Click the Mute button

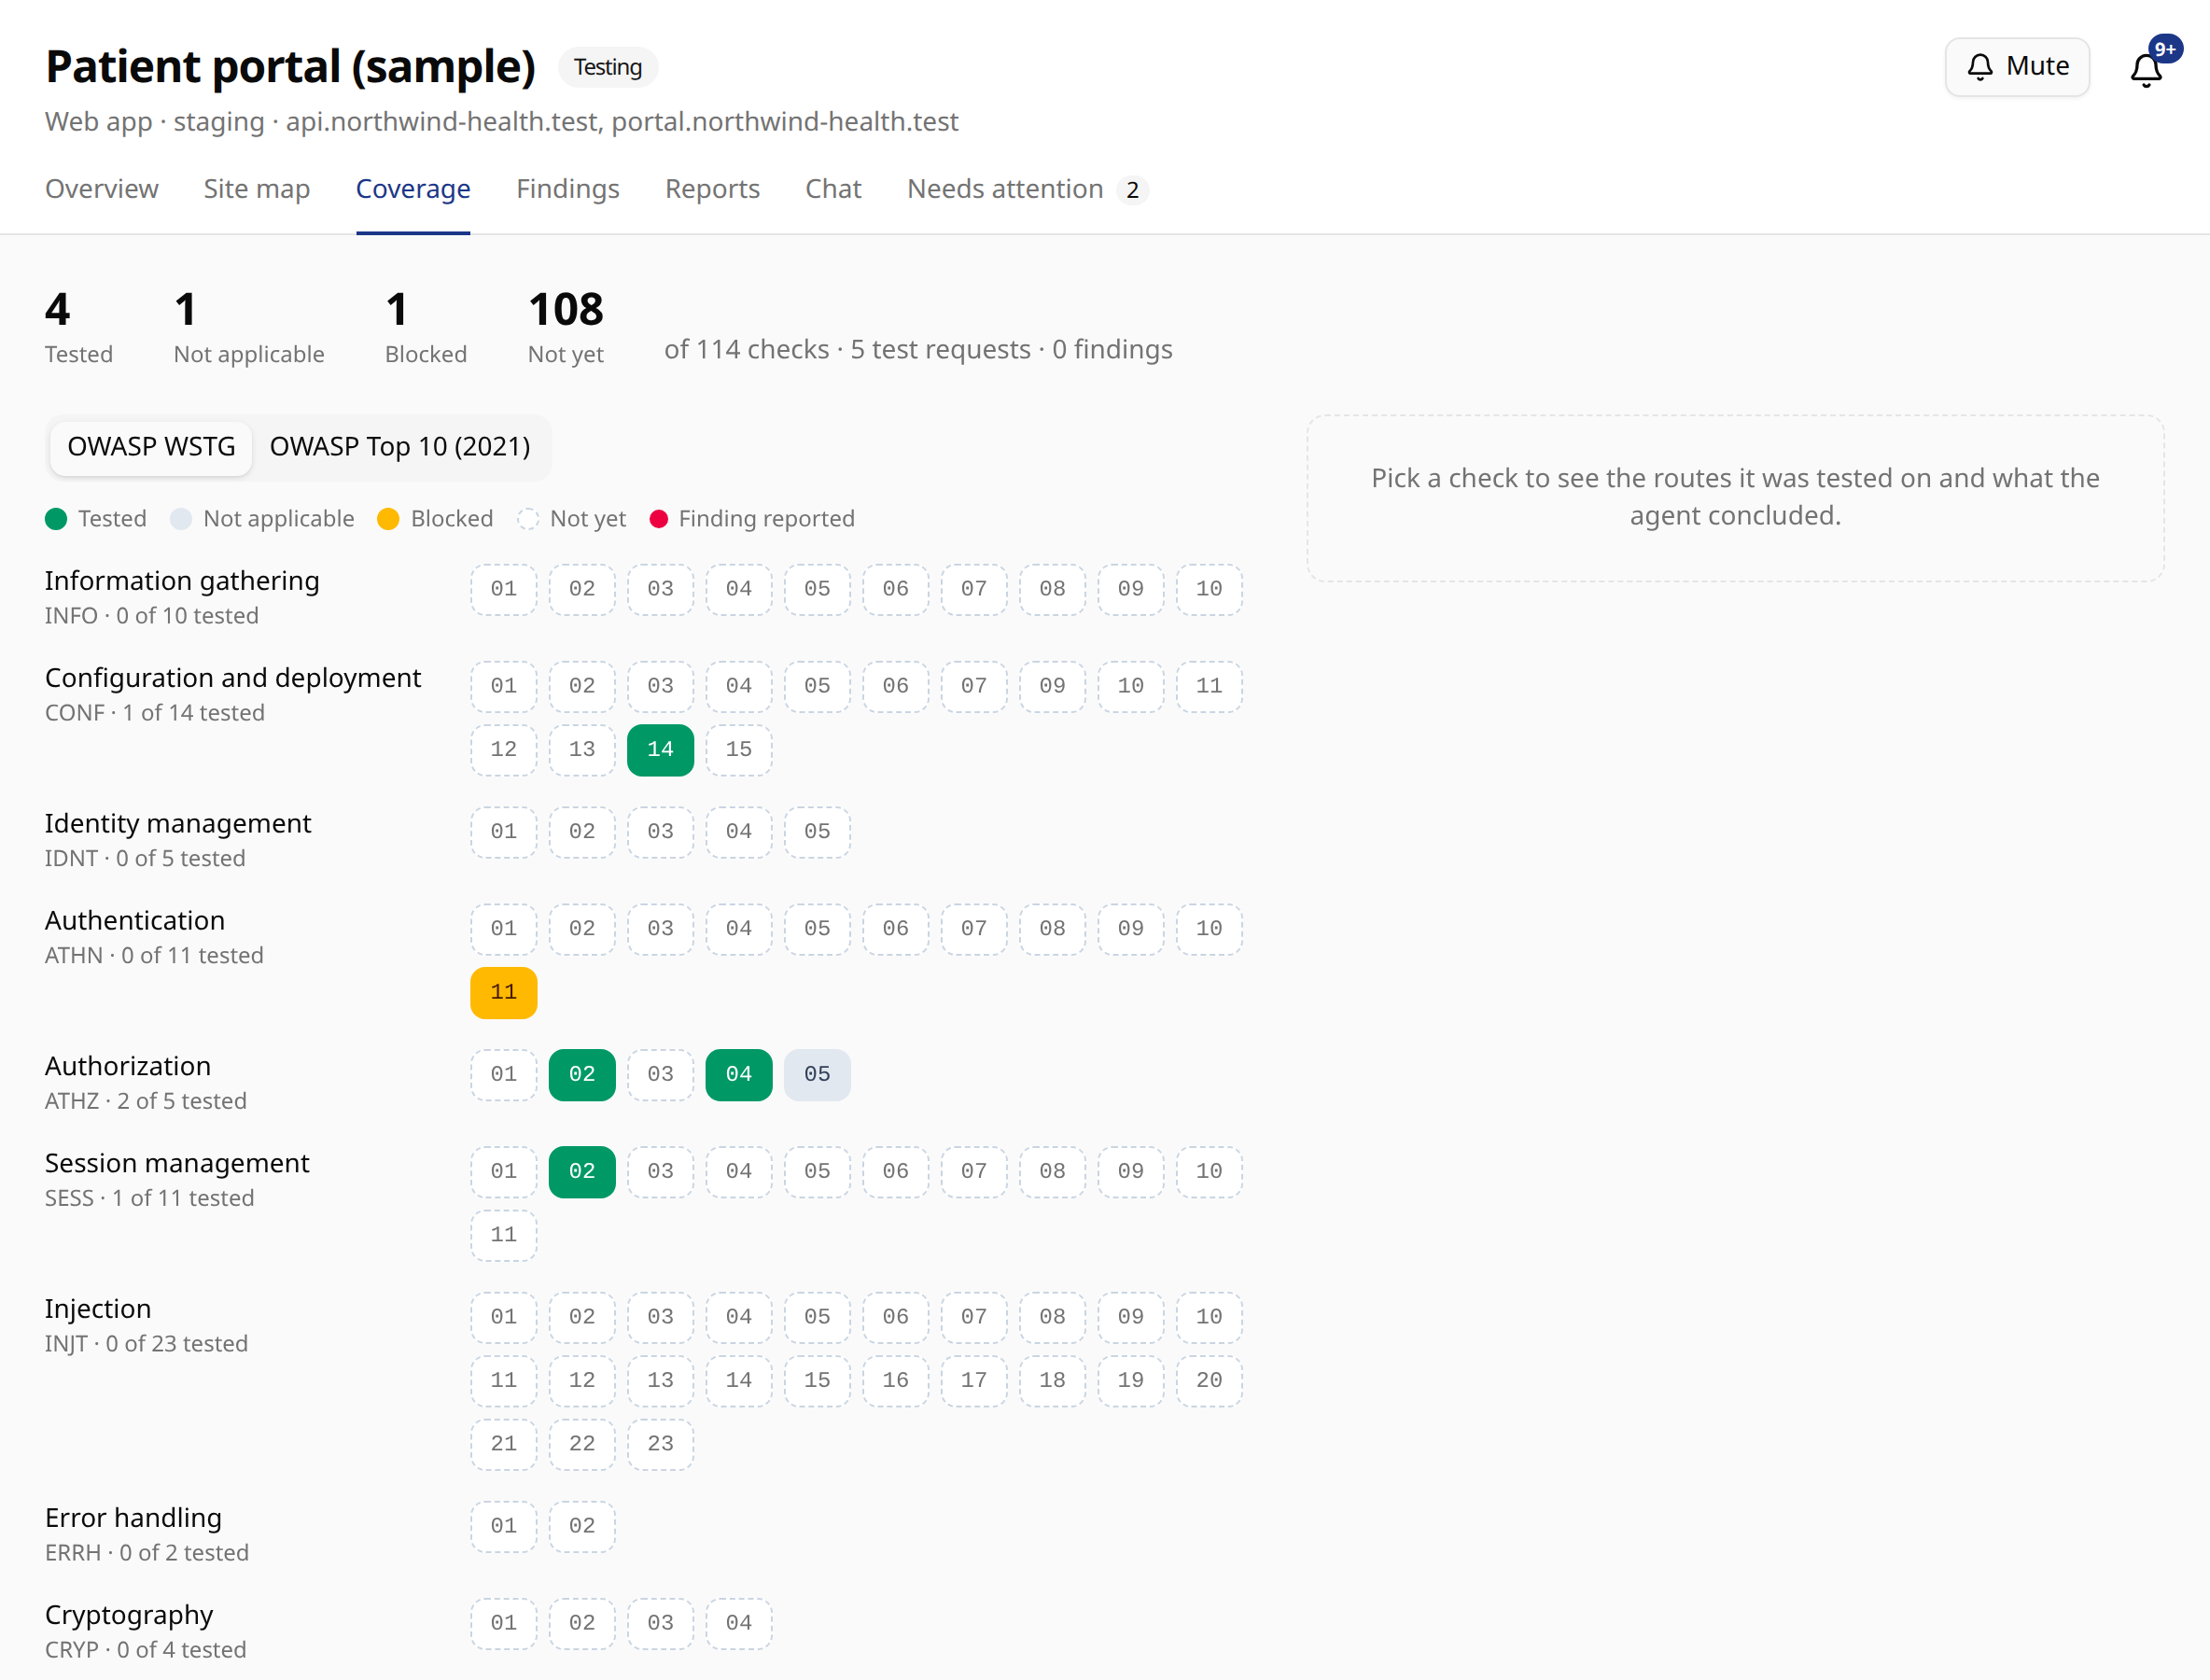tap(2016, 67)
